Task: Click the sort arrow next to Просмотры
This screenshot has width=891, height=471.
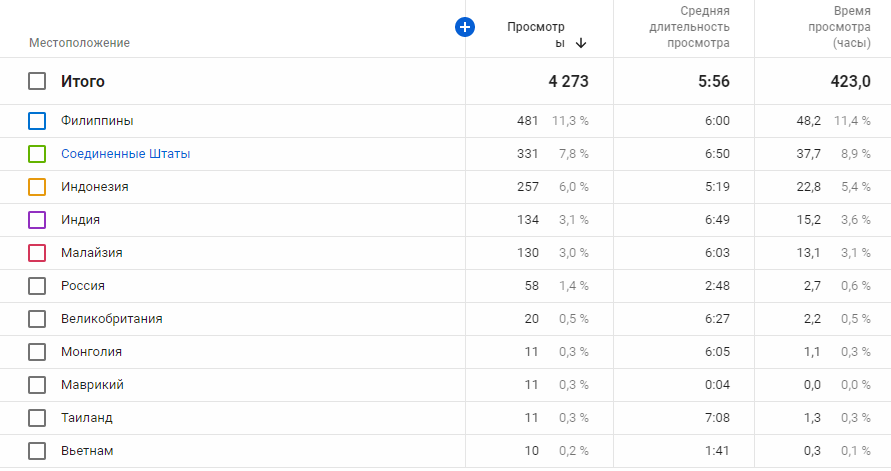Action: 581,43
